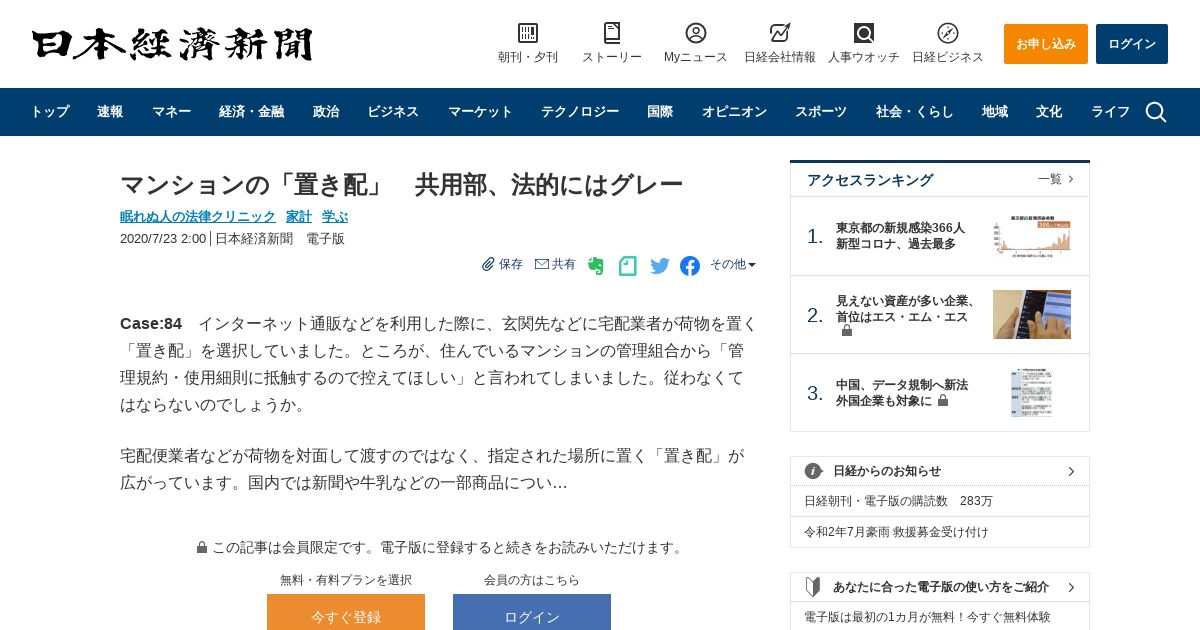Viewport: 1200px width, 630px height.
Task: Open the オピニオン menu item
Action: point(734,112)
